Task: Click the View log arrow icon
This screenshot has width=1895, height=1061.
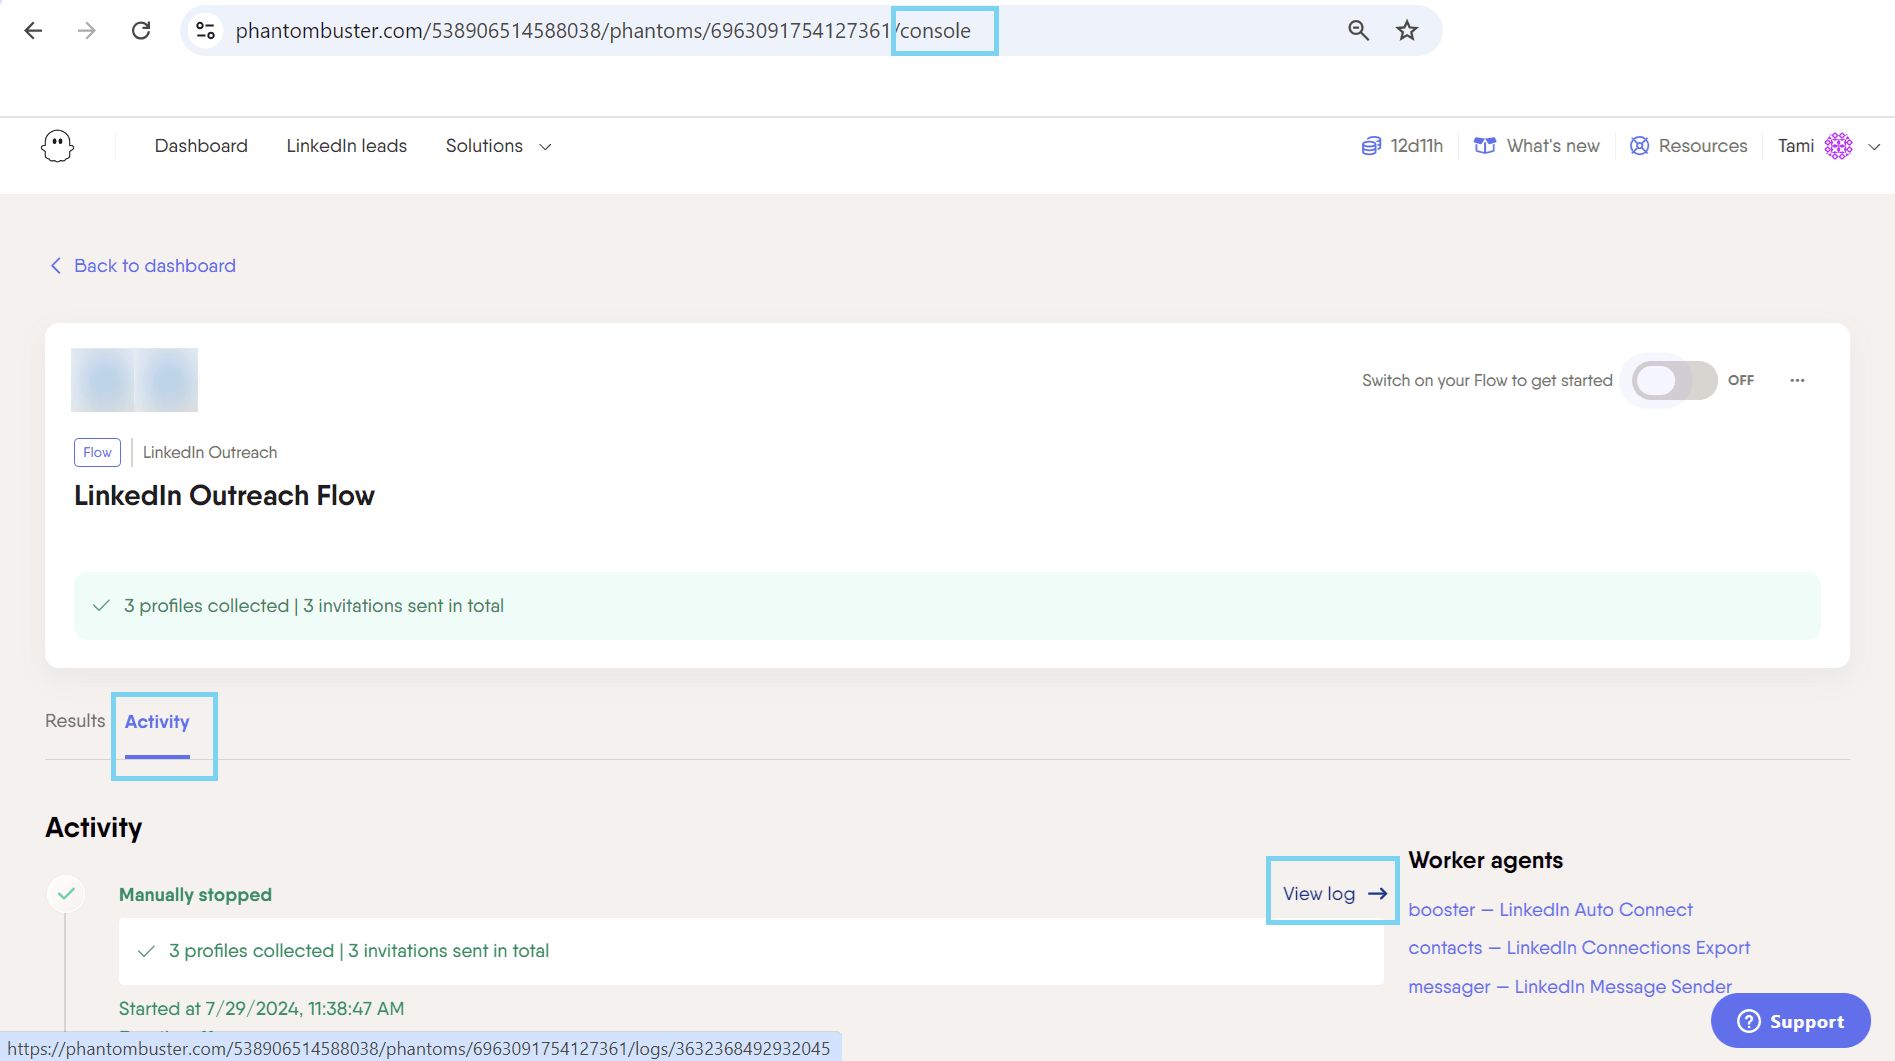Action: pyautogui.click(x=1377, y=893)
